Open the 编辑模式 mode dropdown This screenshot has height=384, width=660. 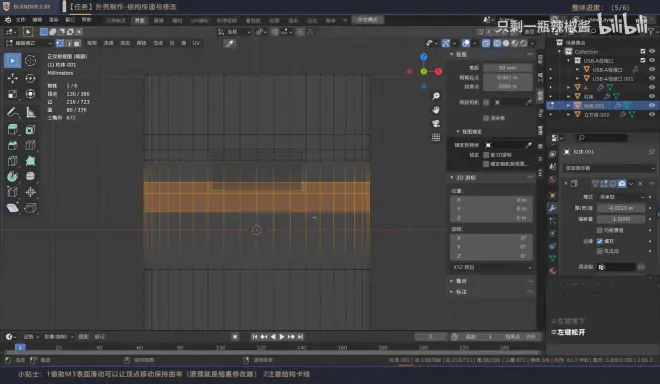pos(29,43)
